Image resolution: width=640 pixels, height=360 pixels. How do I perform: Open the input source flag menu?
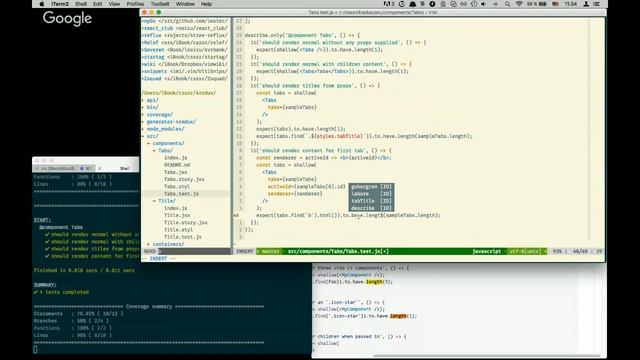click(x=556, y=4)
